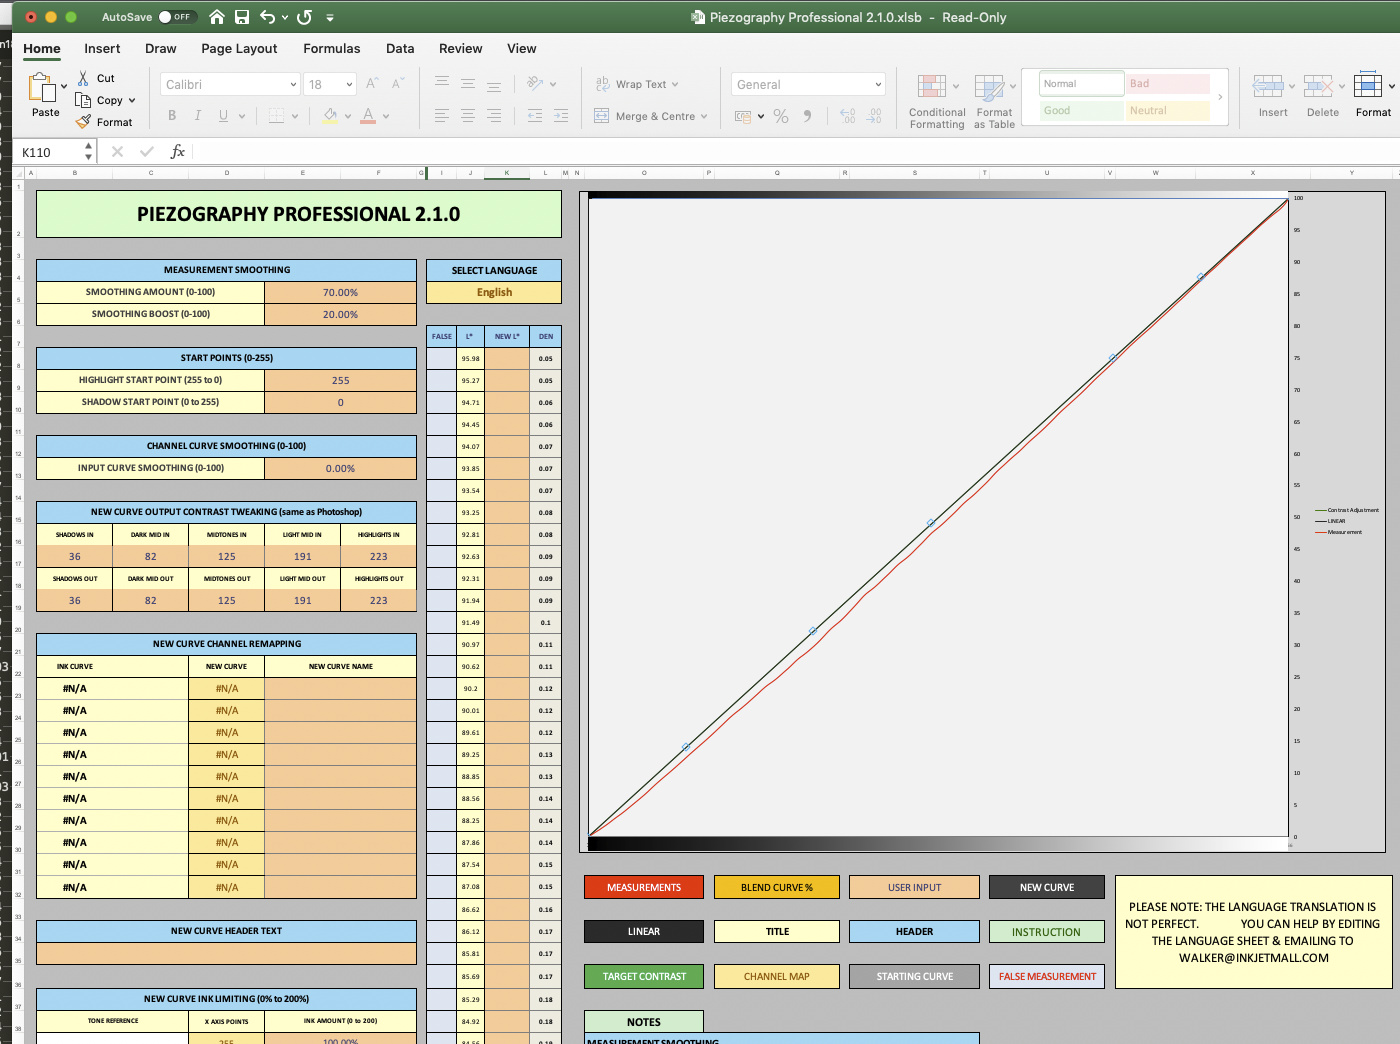
Task: Click the Middle Align icon
Action: tap(468, 84)
